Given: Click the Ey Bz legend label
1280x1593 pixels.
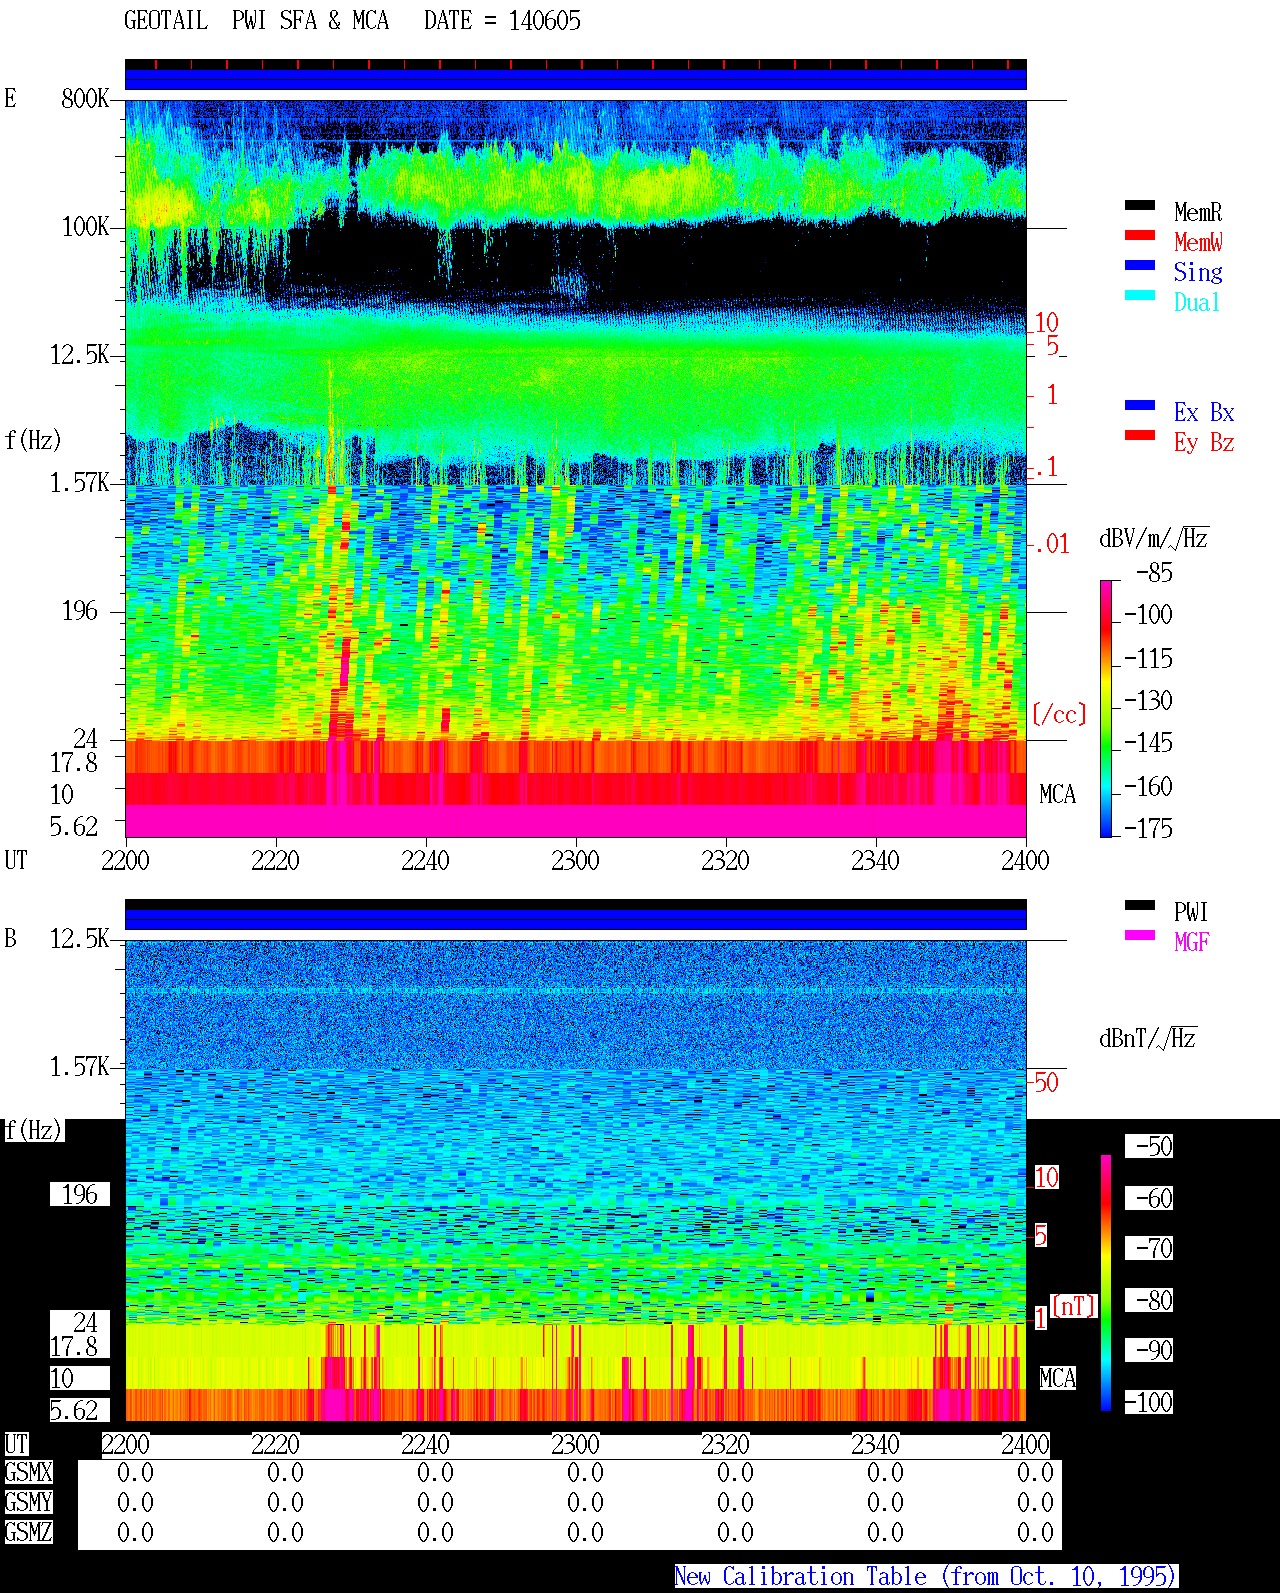Looking at the screenshot, I should point(1204,442).
